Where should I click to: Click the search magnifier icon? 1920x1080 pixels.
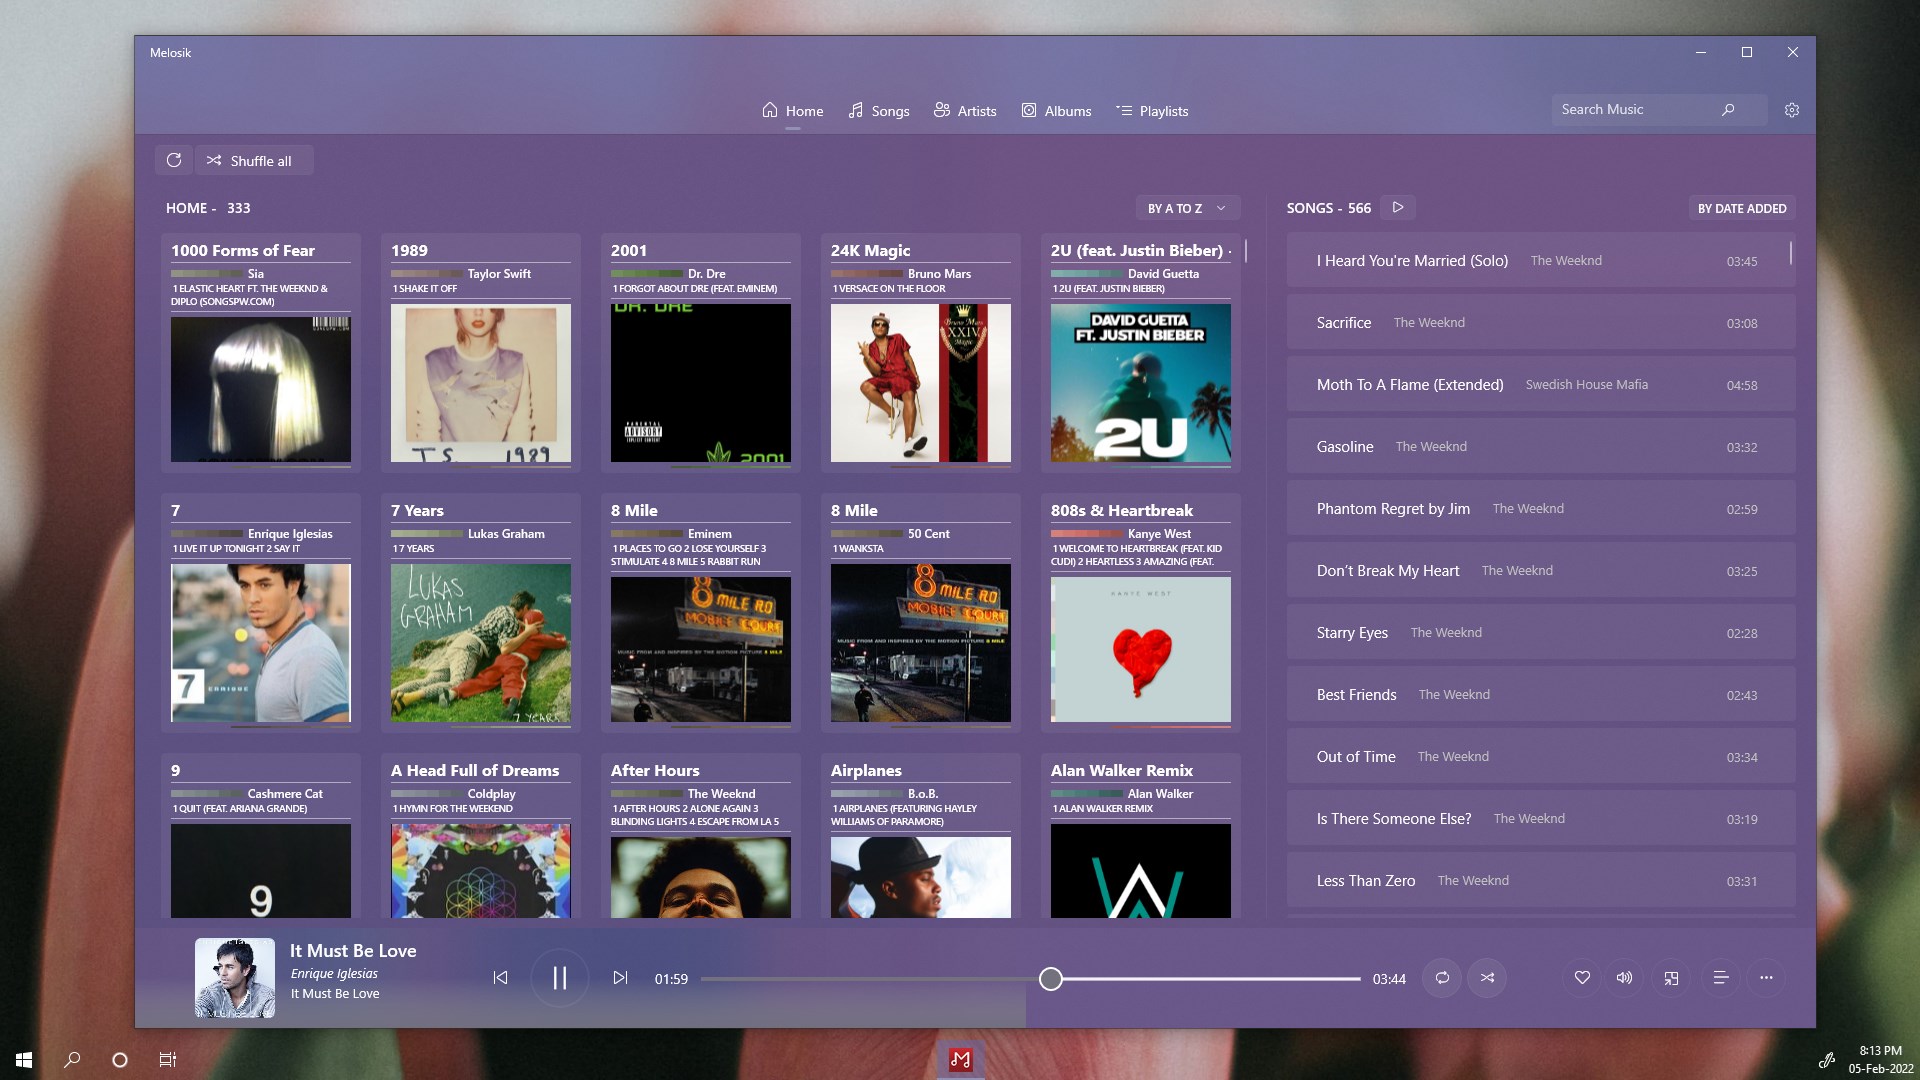click(1728, 110)
